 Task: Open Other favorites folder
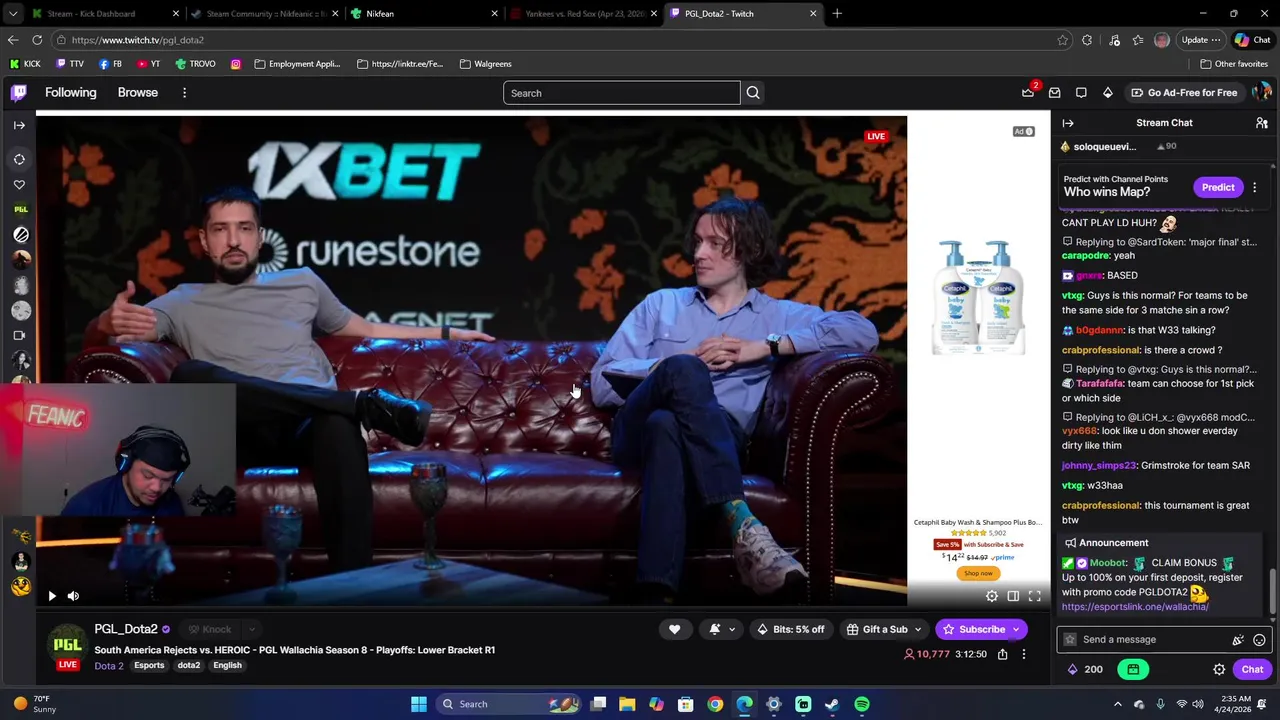click(1234, 64)
